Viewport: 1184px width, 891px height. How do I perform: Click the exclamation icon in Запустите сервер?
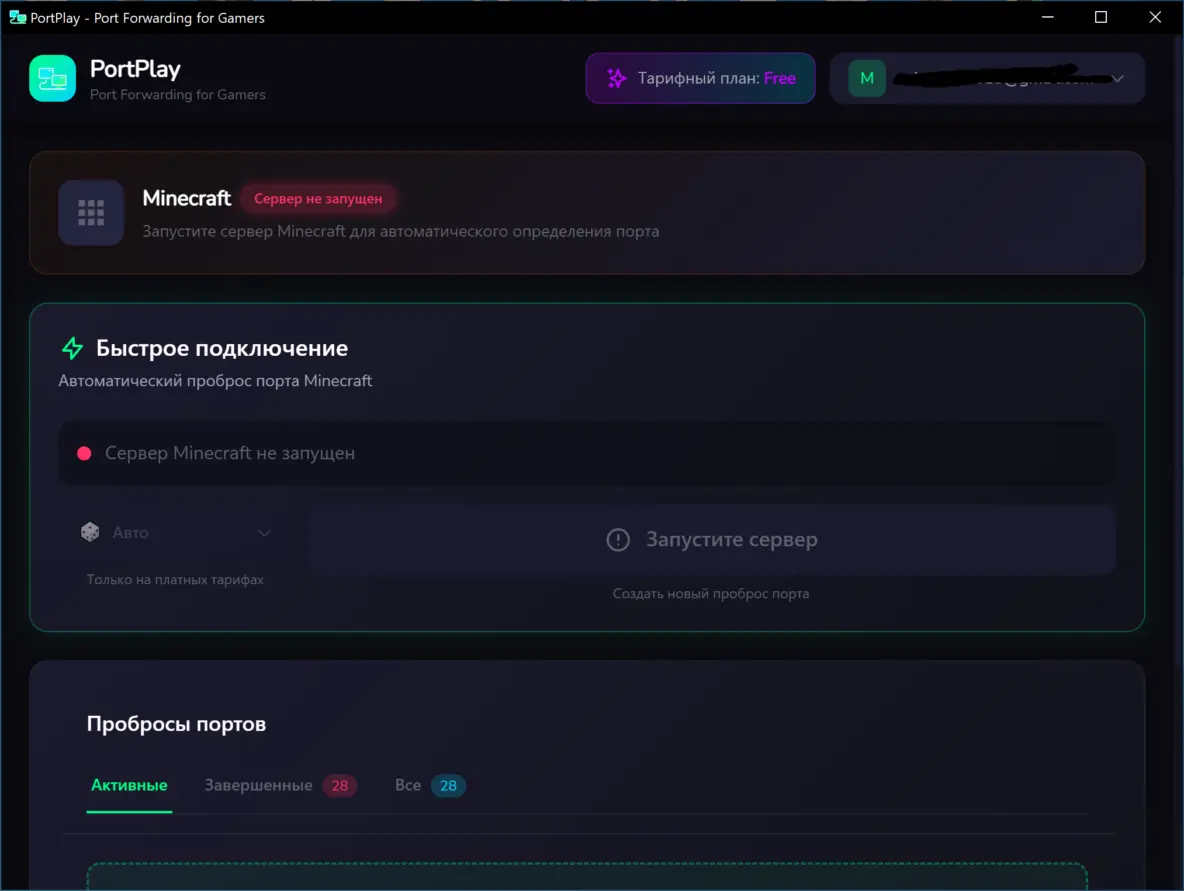[x=618, y=540]
